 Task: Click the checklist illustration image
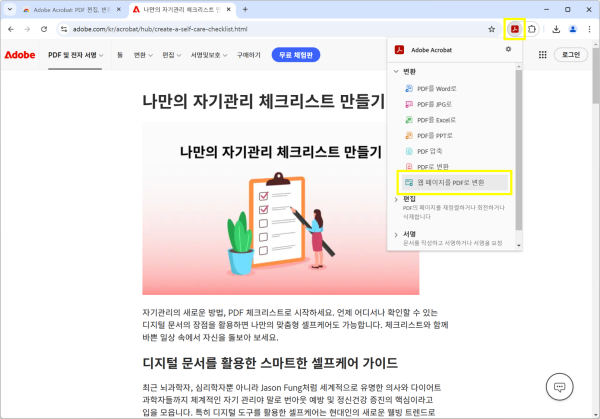(x=280, y=209)
